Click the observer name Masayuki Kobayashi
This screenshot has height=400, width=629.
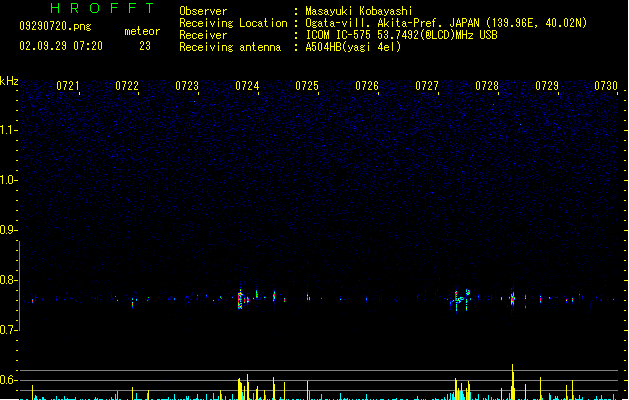coord(359,11)
